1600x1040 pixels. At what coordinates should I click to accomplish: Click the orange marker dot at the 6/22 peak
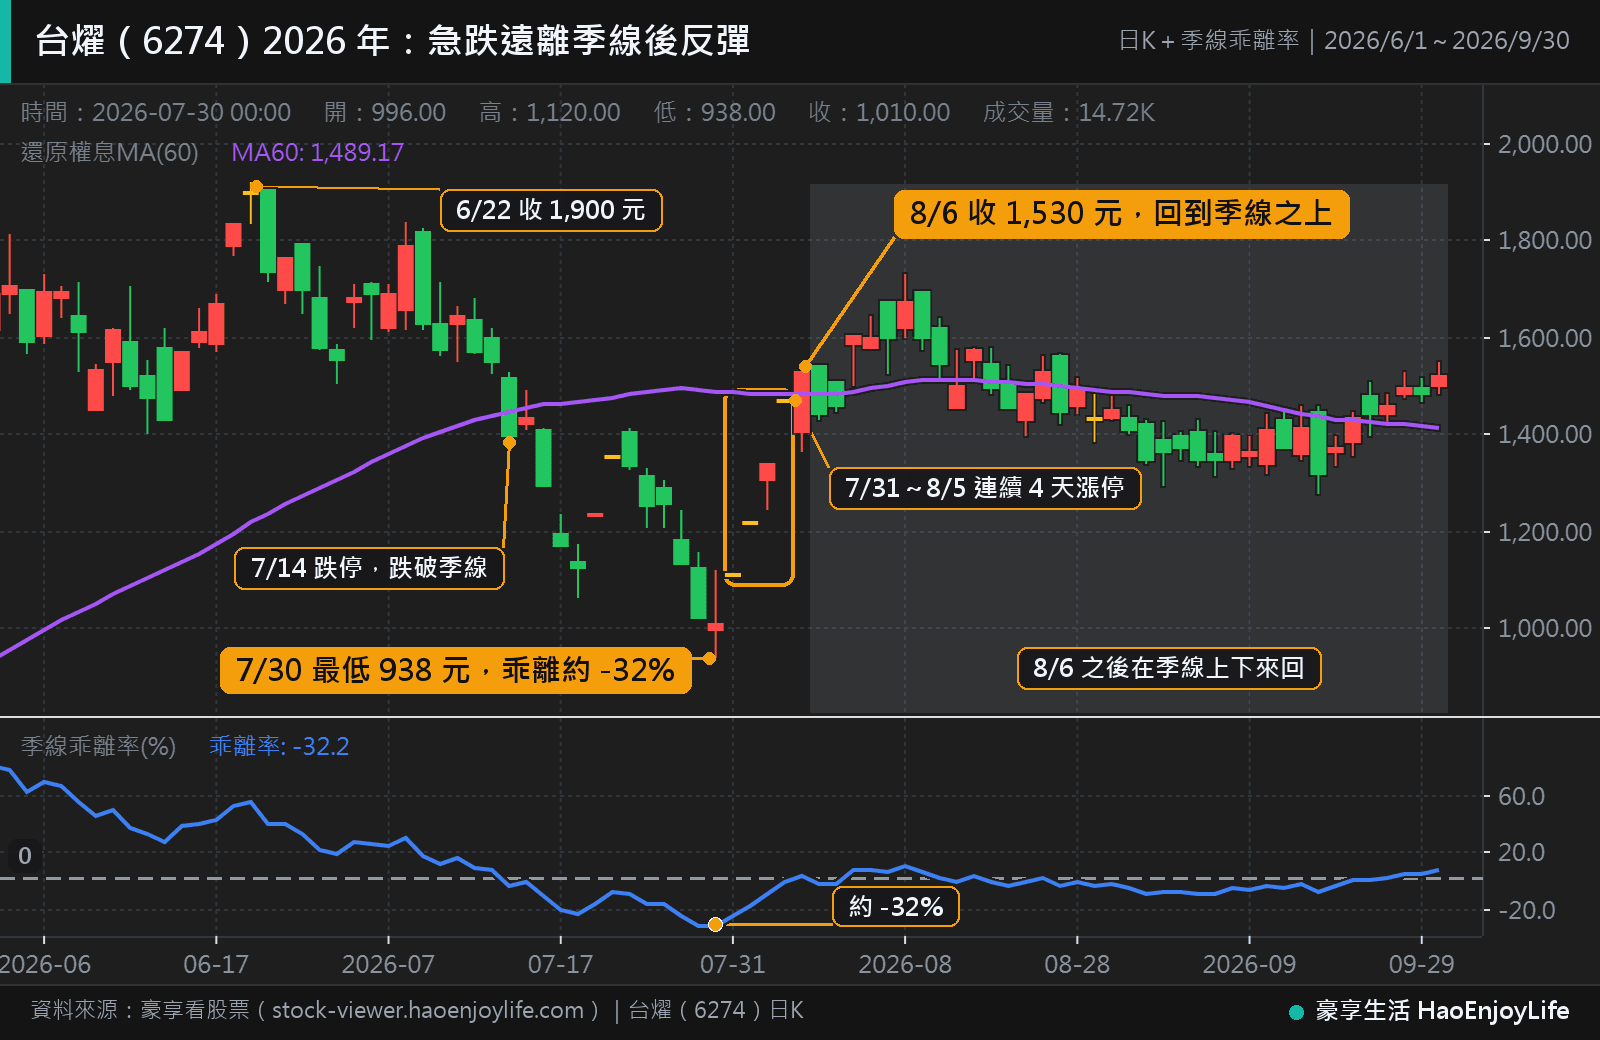[256, 187]
